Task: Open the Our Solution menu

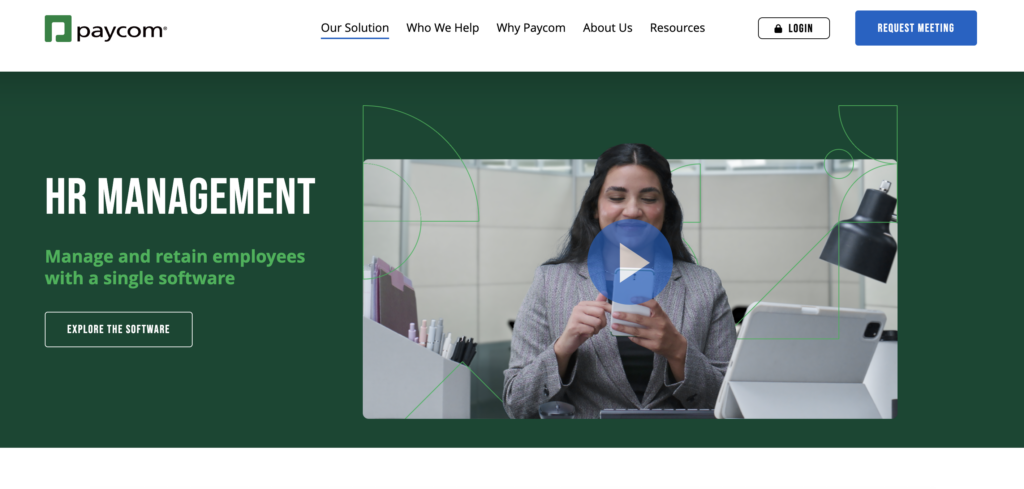Action: (355, 28)
